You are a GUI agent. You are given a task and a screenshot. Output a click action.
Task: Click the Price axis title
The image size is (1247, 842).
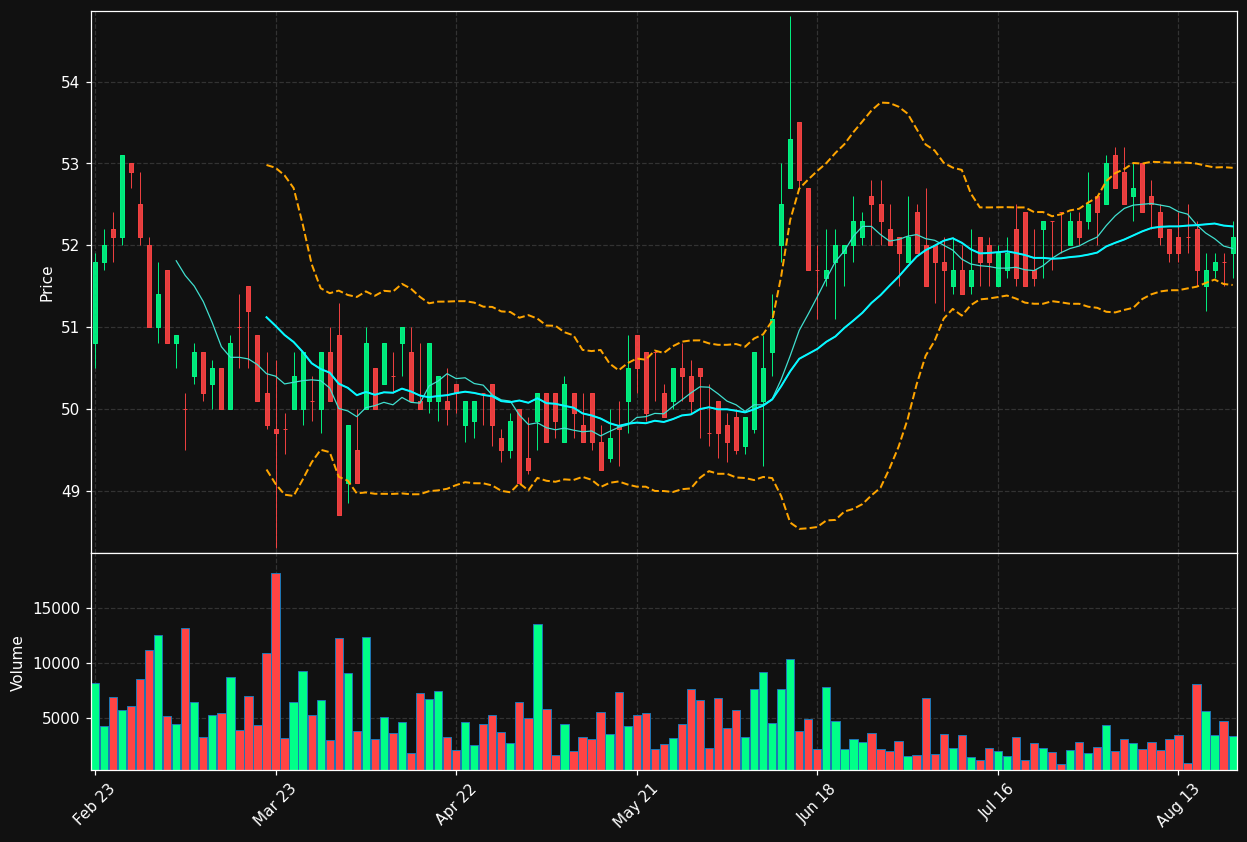point(47,283)
